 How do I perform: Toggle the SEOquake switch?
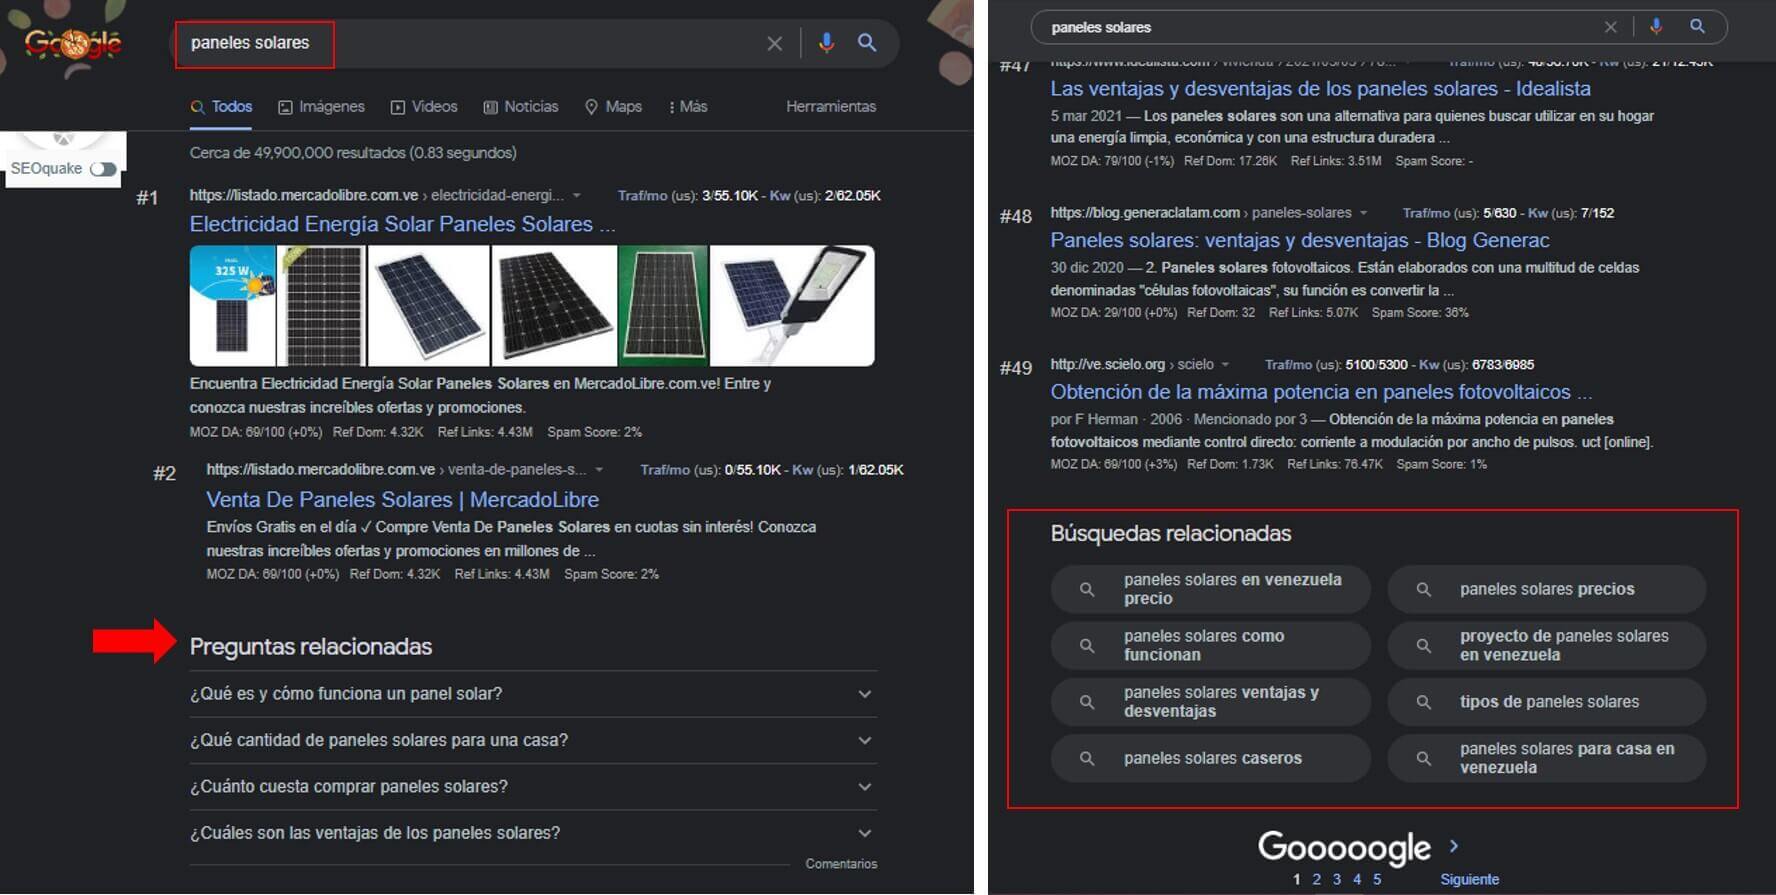pyautogui.click(x=103, y=169)
